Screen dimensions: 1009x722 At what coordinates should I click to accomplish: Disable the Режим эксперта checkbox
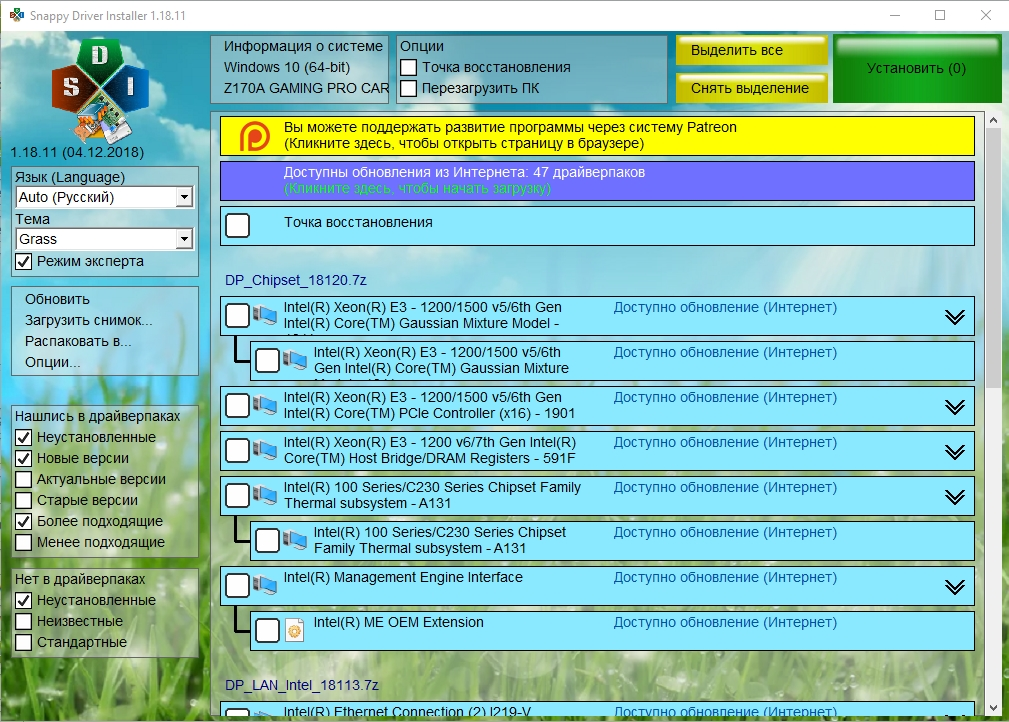pos(24,262)
